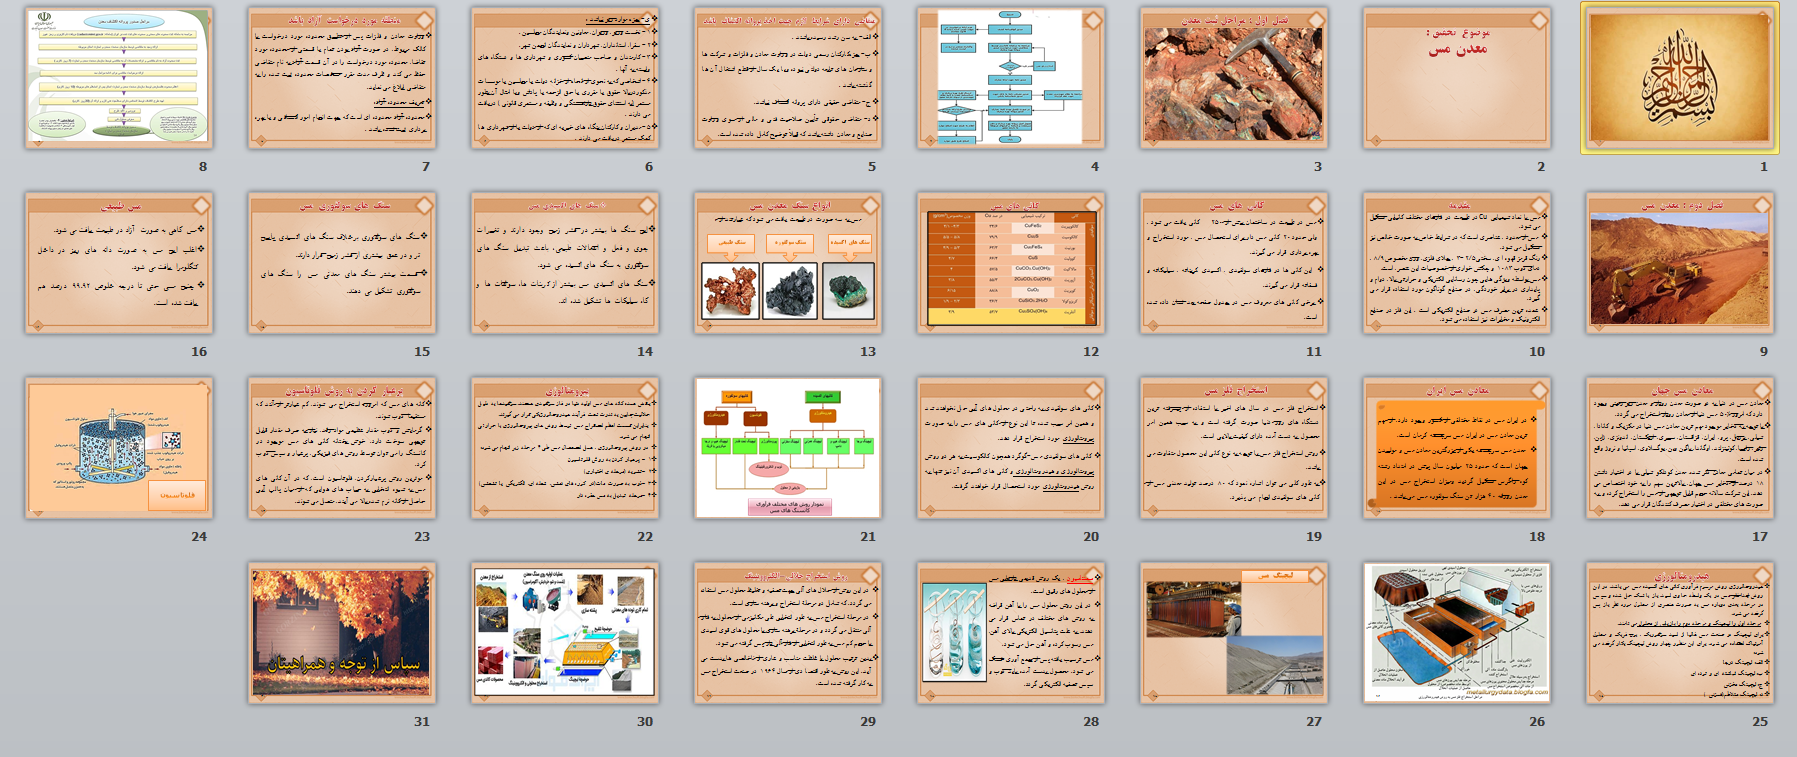
Task: Select slide 8 with green process chart
Action: pyautogui.click(x=119, y=78)
